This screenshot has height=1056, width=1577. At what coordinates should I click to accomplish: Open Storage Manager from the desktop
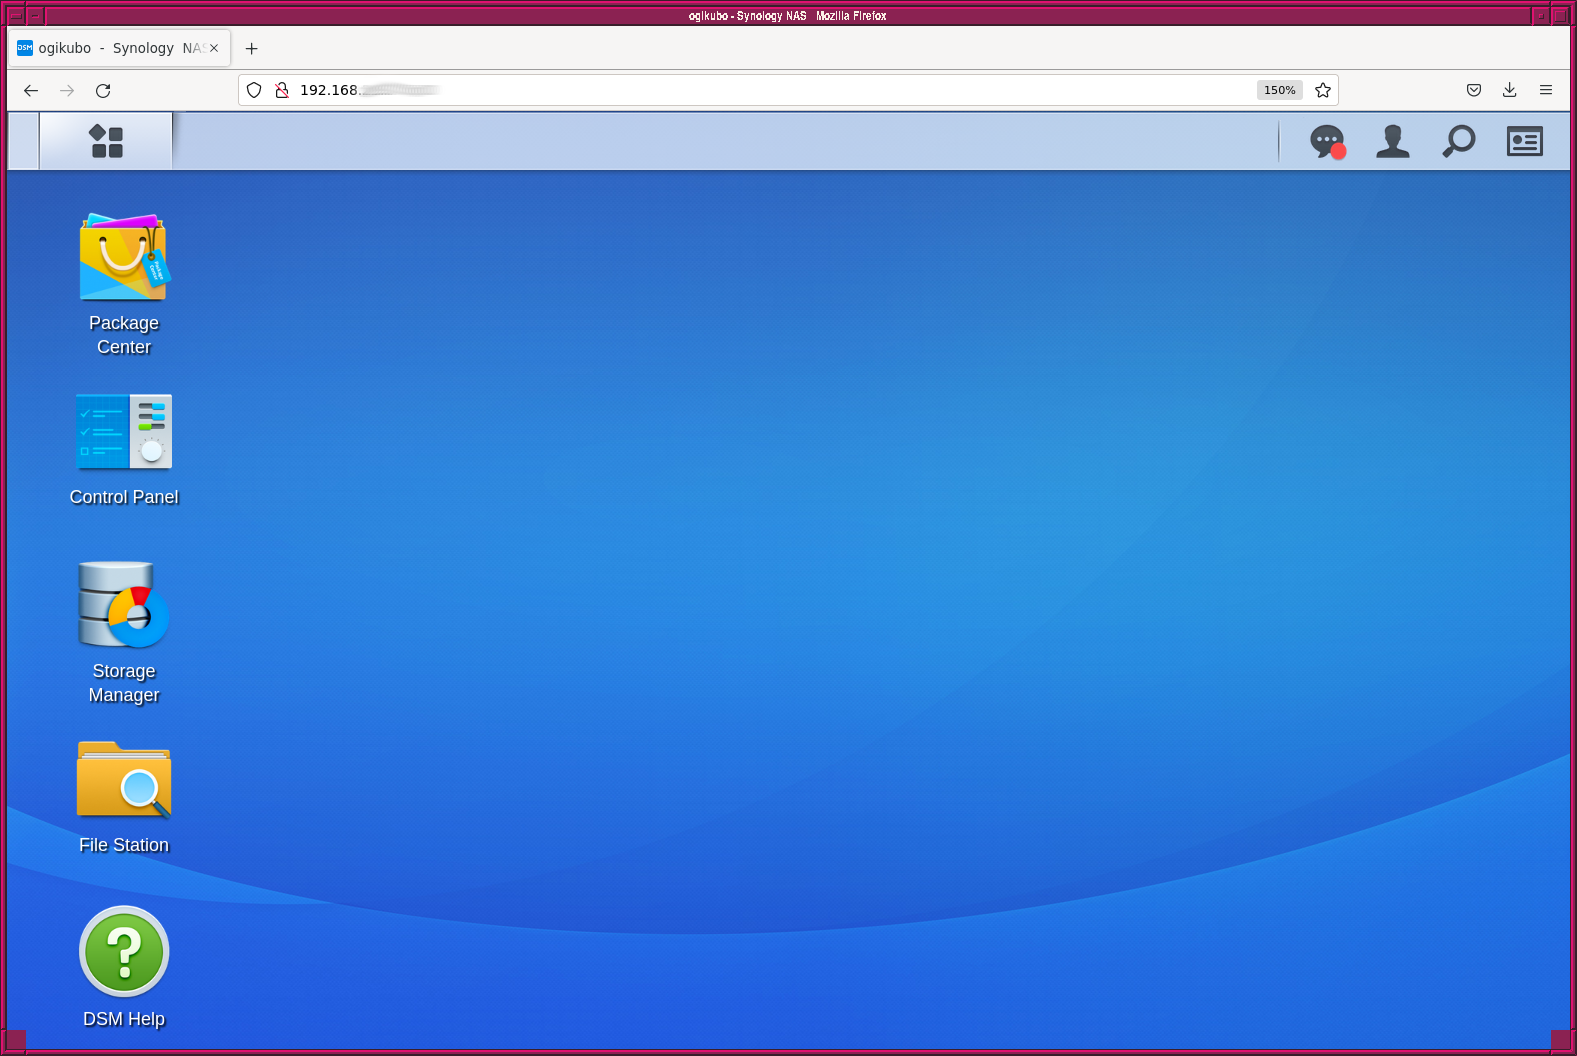(x=124, y=605)
